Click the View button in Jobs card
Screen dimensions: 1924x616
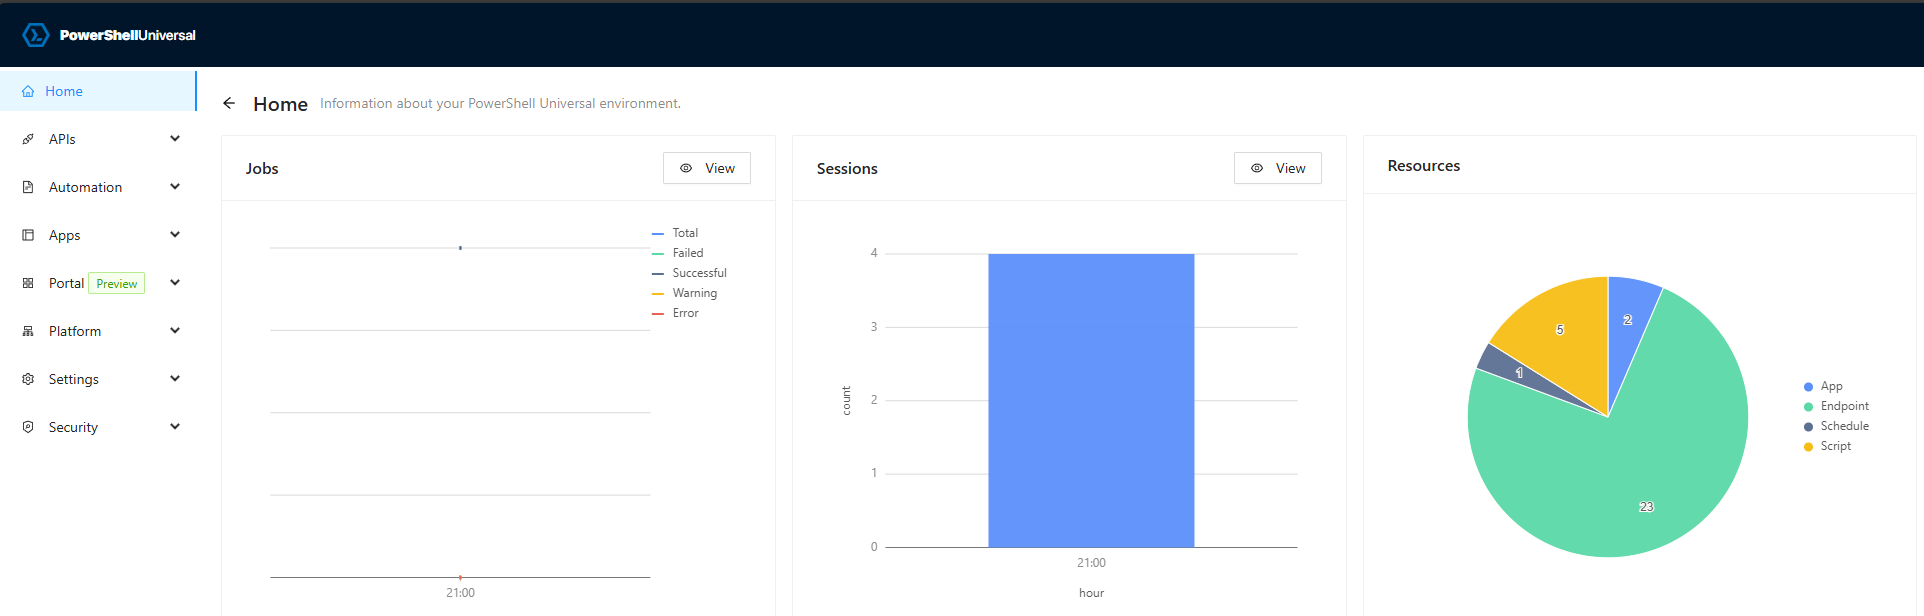point(707,168)
